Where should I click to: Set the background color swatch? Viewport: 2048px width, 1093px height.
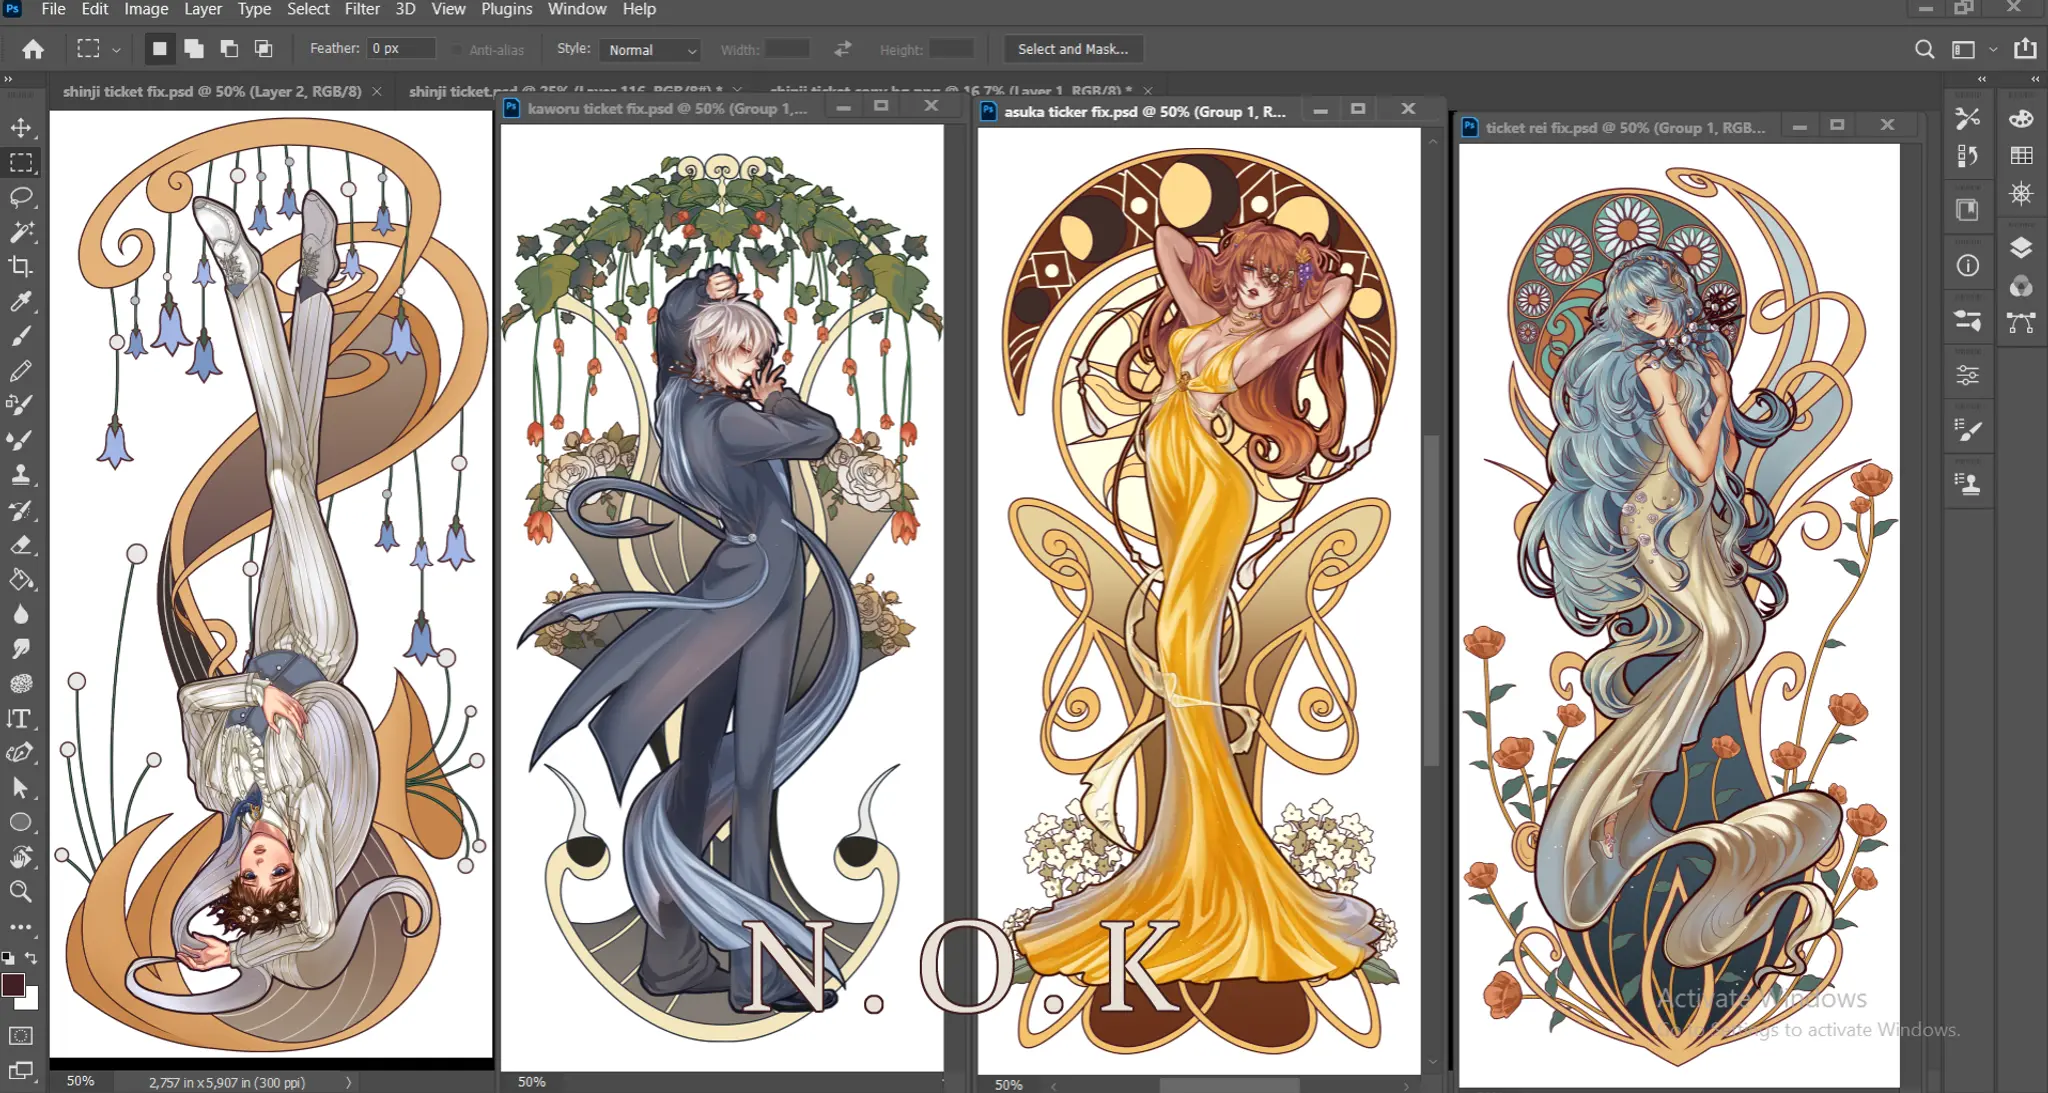pyautogui.click(x=31, y=1001)
